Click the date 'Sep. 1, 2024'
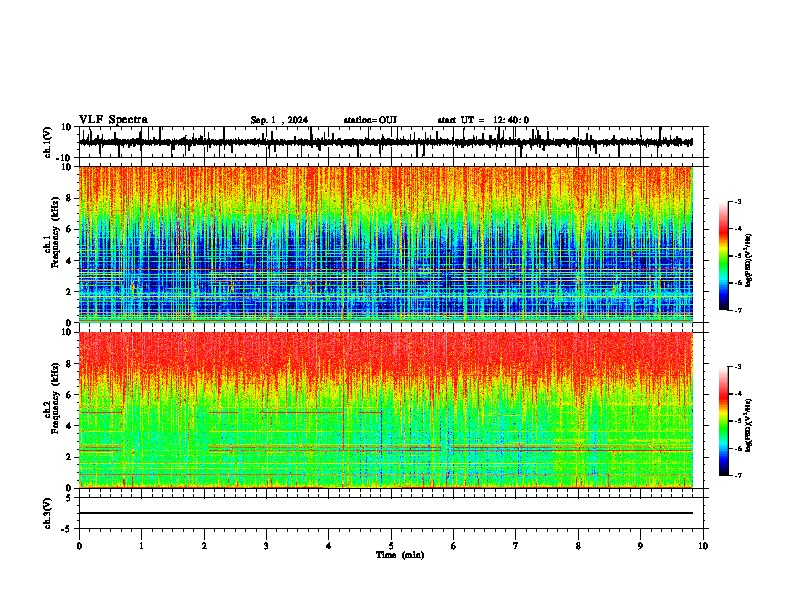This screenshot has height=612, width=792. (x=279, y=120)
